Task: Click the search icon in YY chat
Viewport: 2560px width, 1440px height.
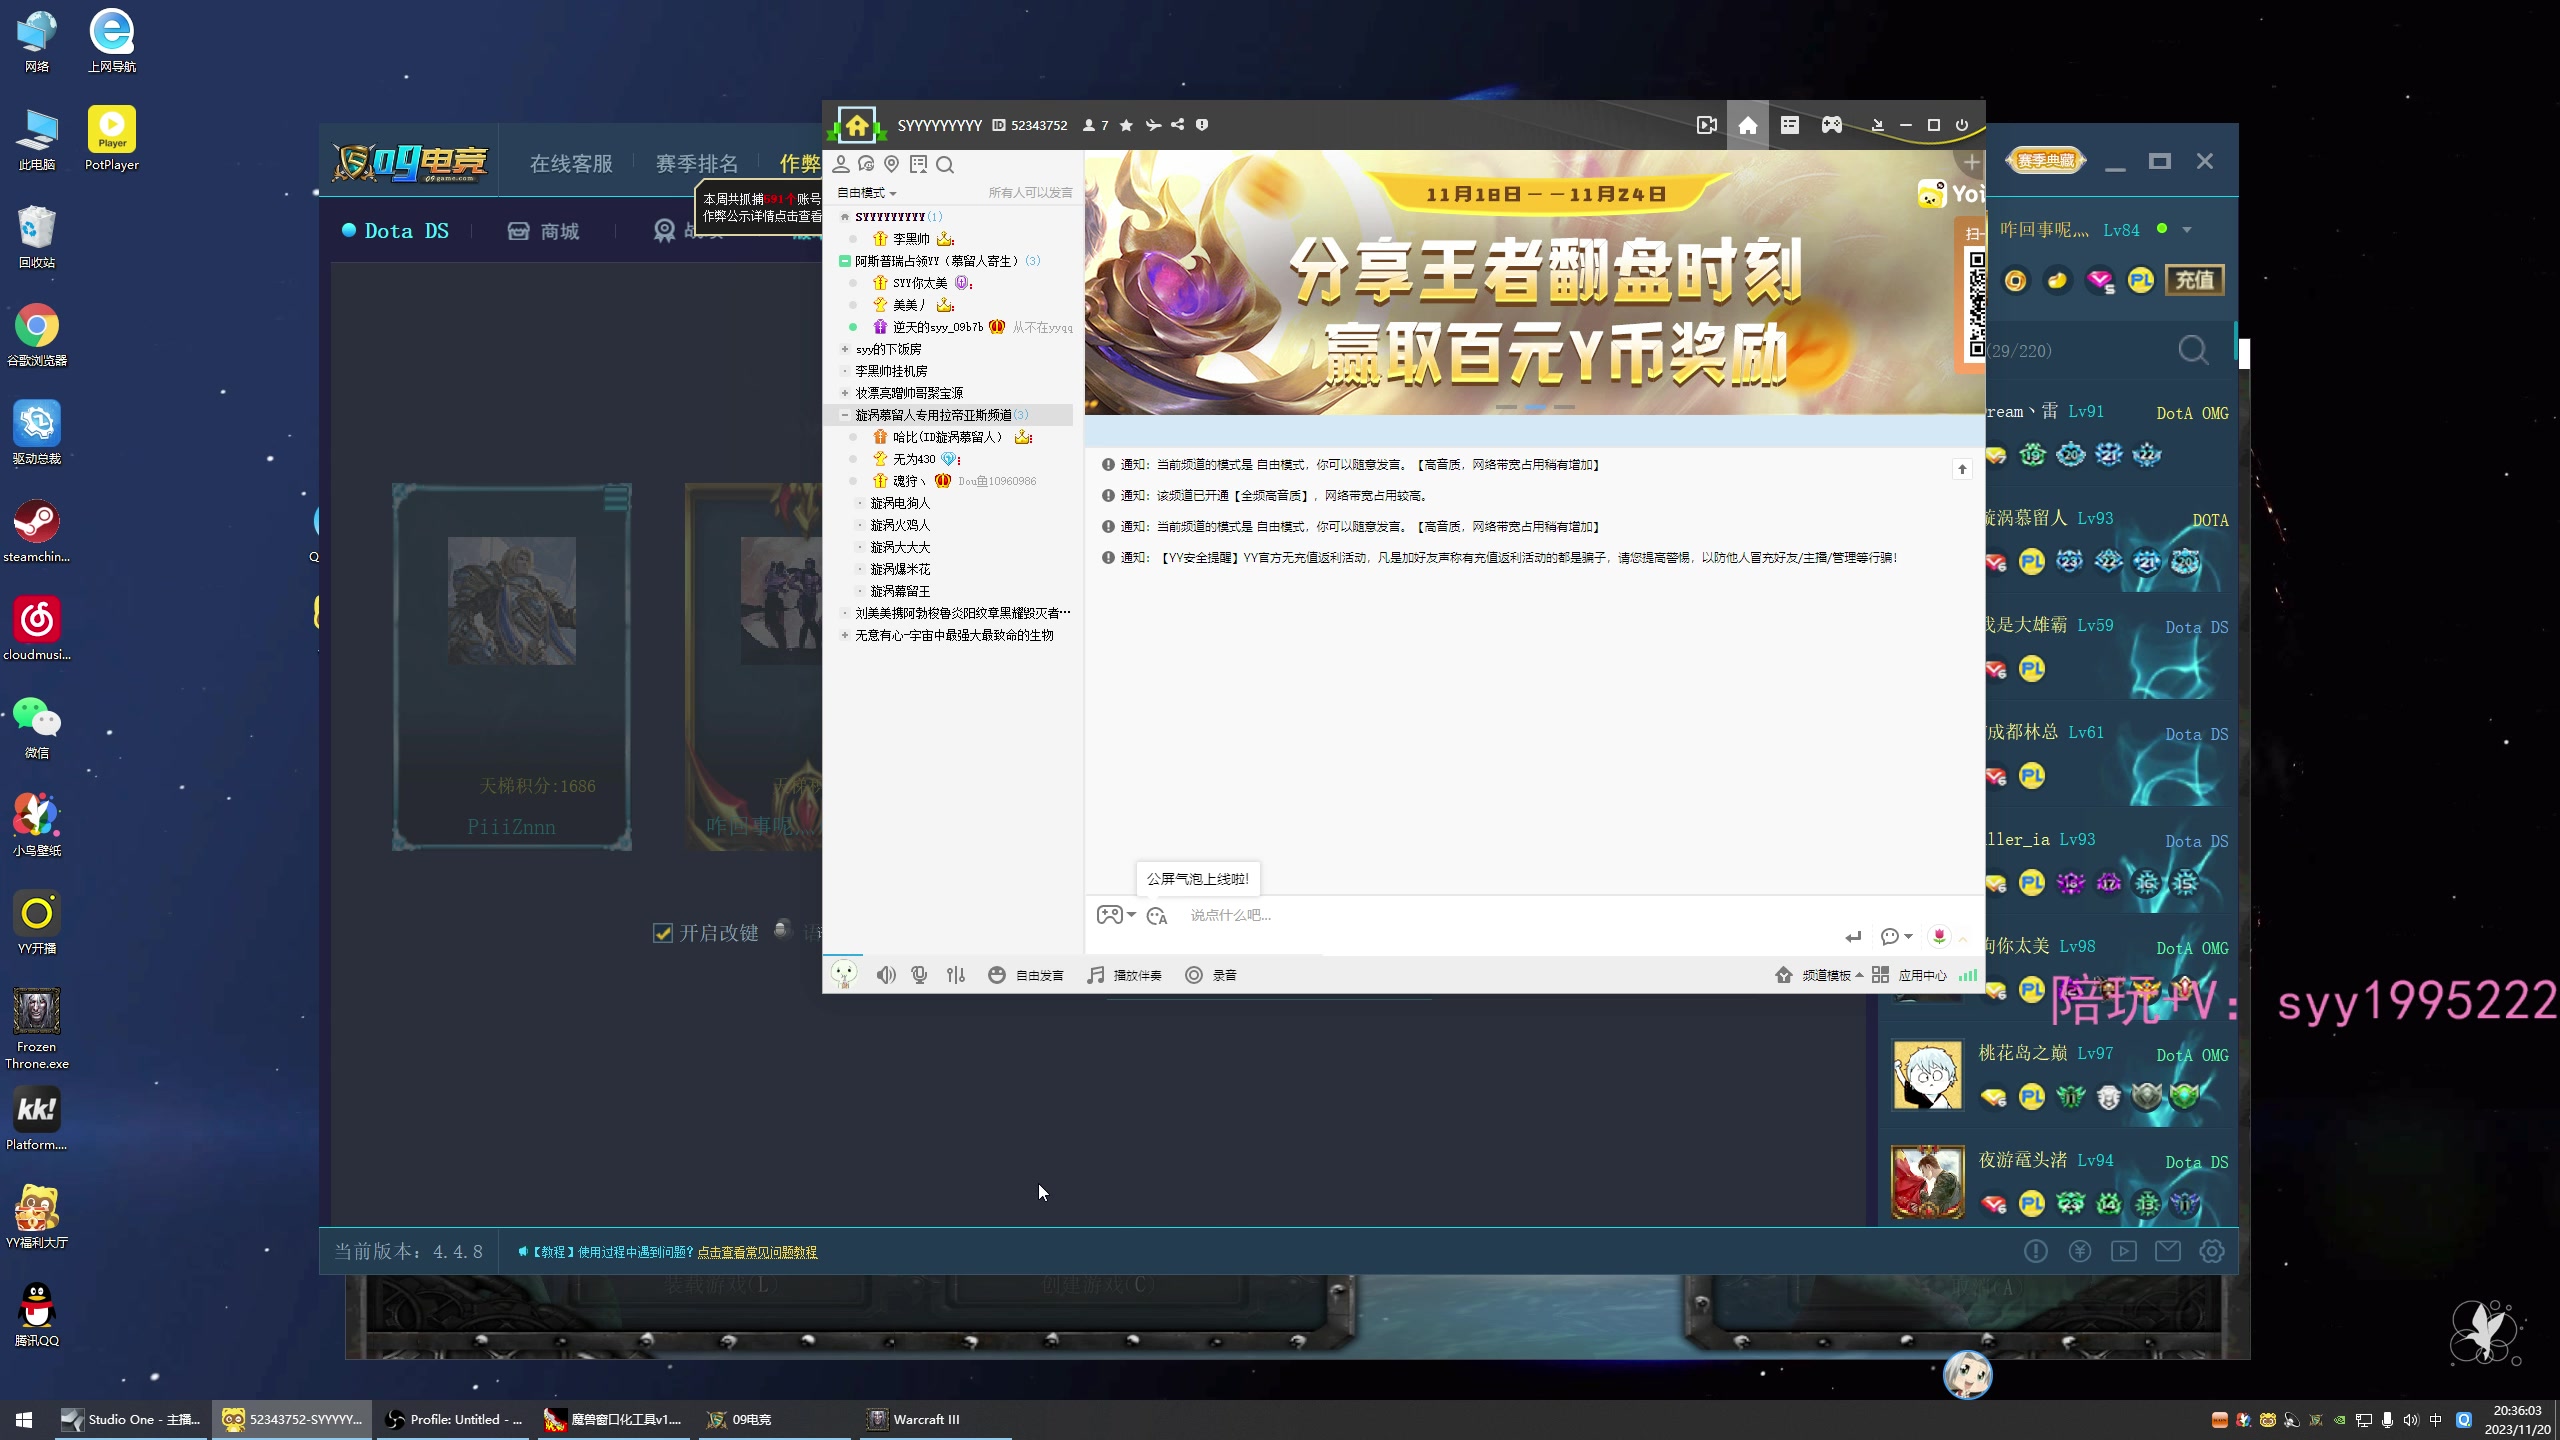Action: coord(946,162)
